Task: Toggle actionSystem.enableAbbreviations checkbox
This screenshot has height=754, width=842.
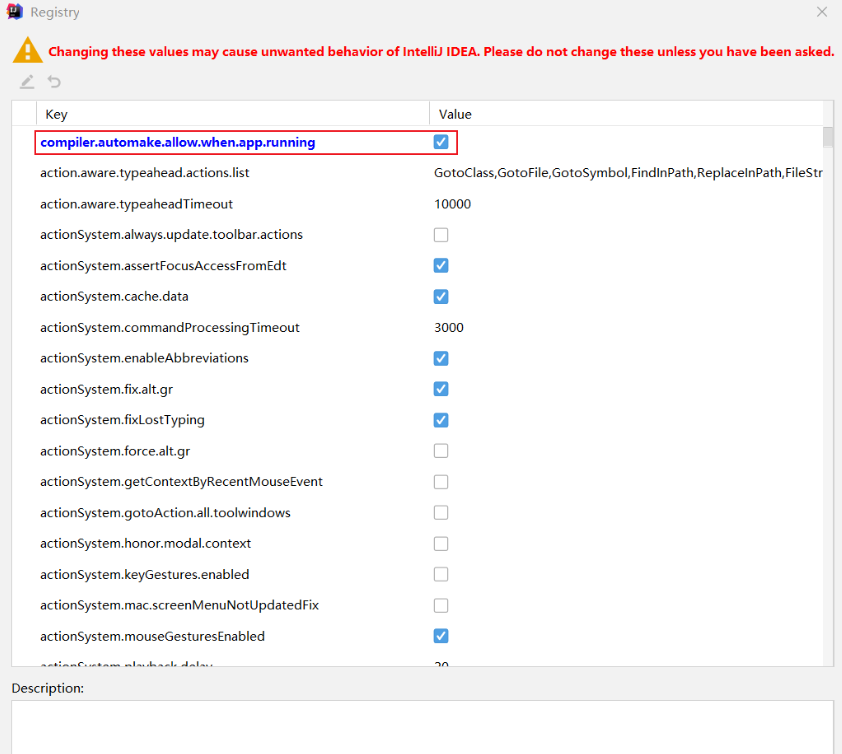Action: point(441,358)
